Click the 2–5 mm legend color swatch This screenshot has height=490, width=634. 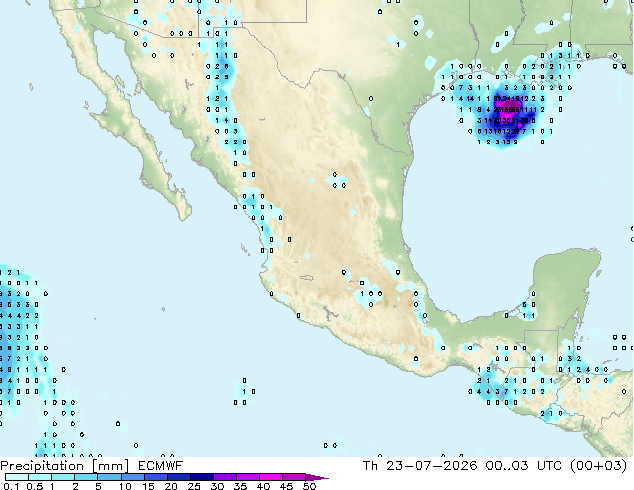coord(86,477)
